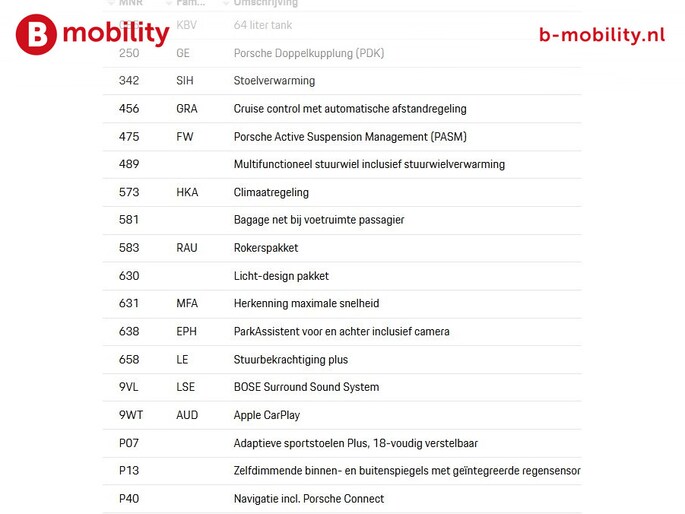Click the Adaptieve sportstoelen Plus row
This screenshot has width=685, height=514.
(355, 443)
